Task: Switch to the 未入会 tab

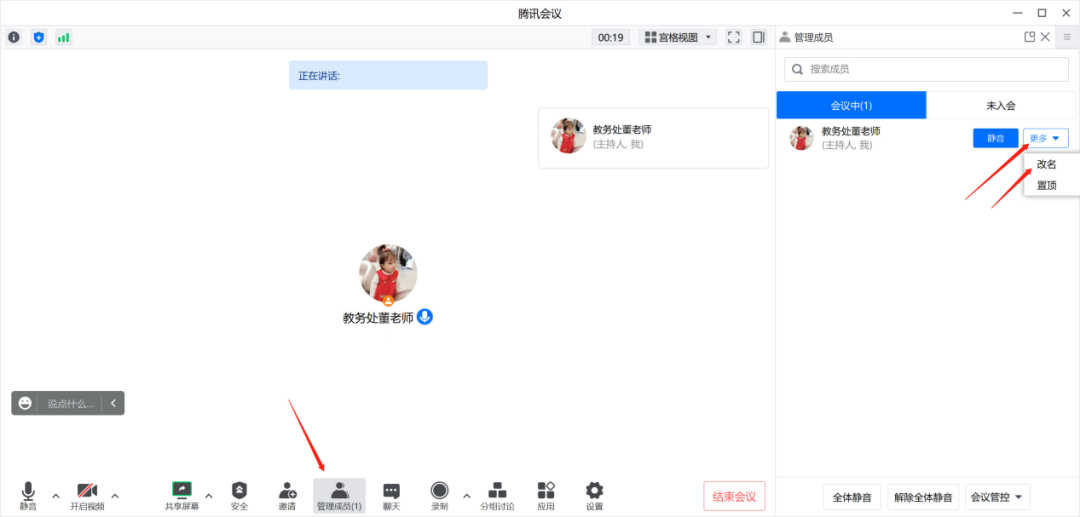Action: pos(1000,105)
